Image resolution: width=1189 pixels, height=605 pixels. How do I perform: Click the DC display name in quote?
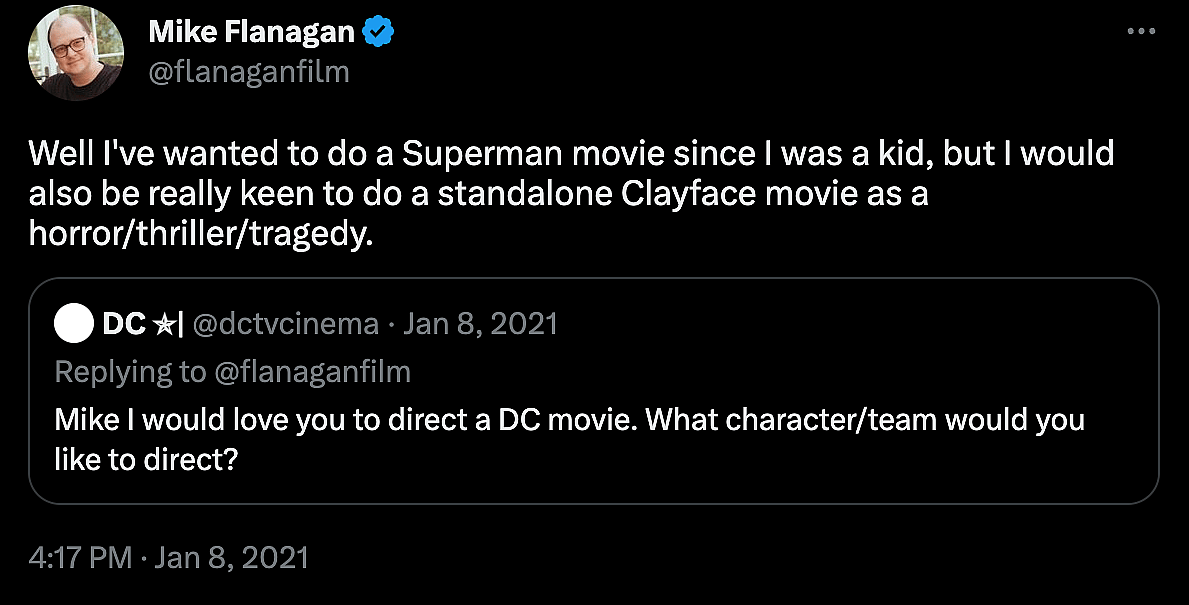123,324
